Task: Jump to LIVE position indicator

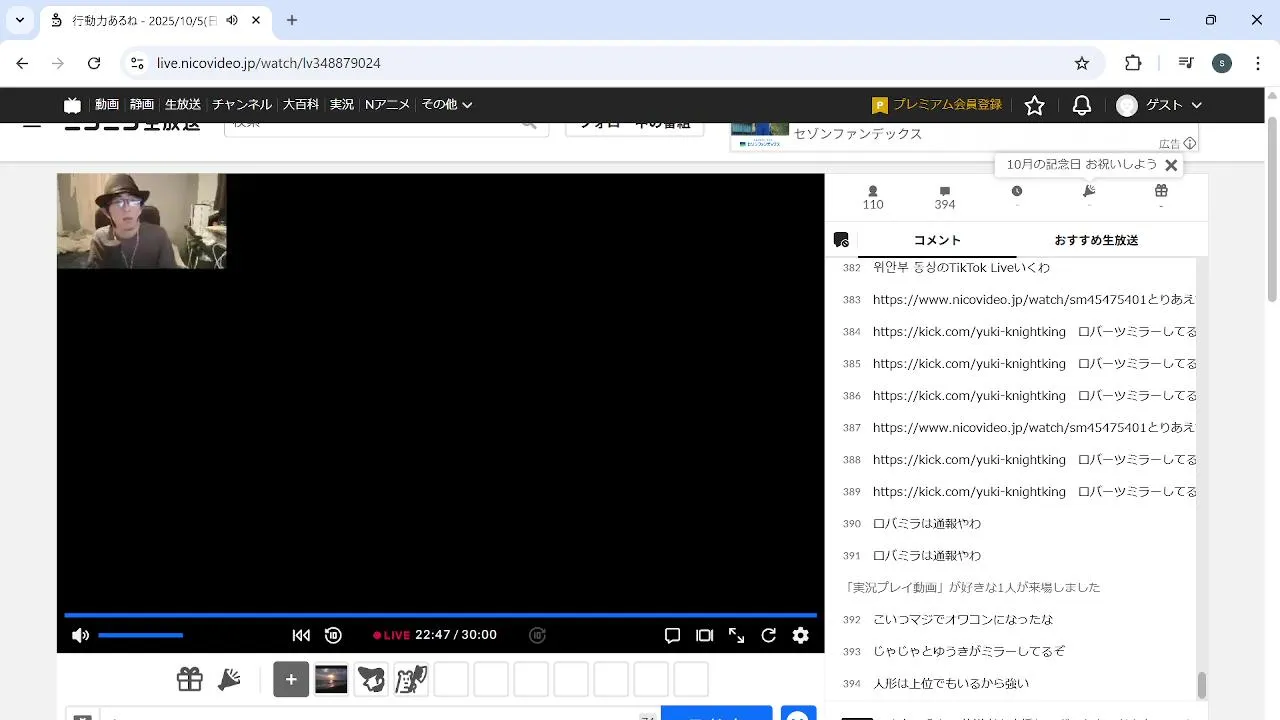Action: coord(392,635)
